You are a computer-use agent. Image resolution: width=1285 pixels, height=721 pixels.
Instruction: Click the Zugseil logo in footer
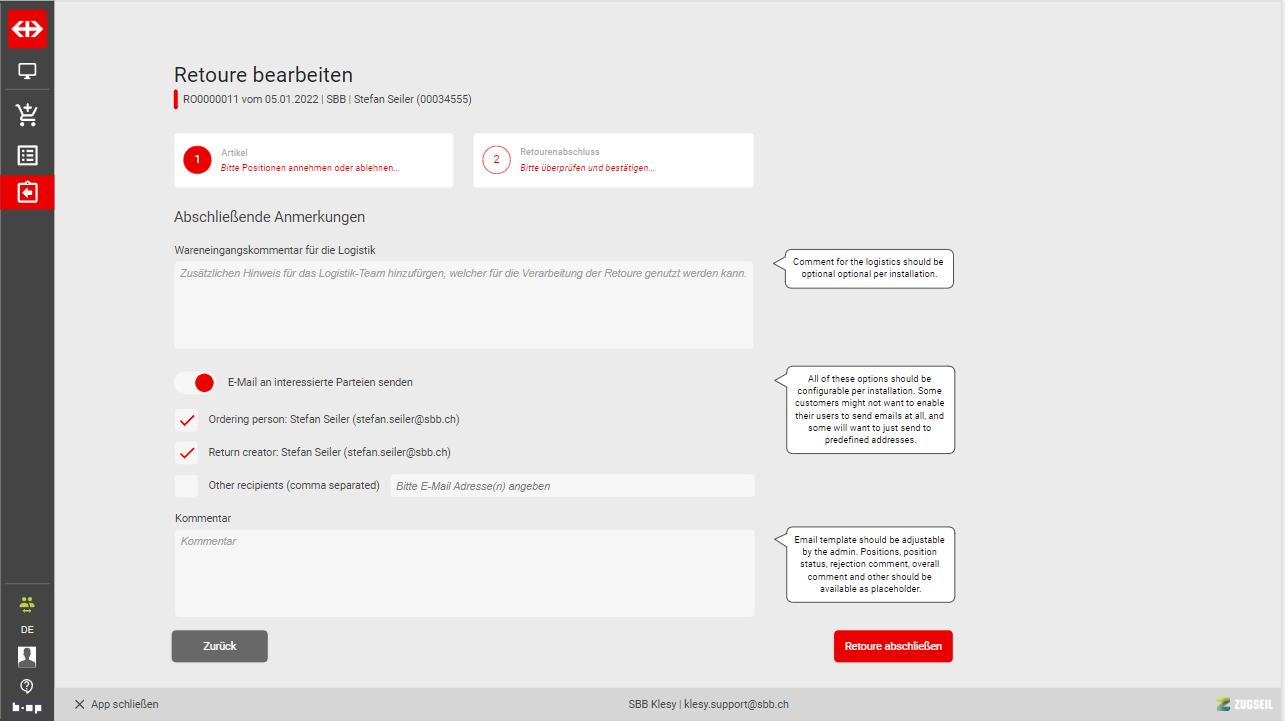pos(1244,704)
